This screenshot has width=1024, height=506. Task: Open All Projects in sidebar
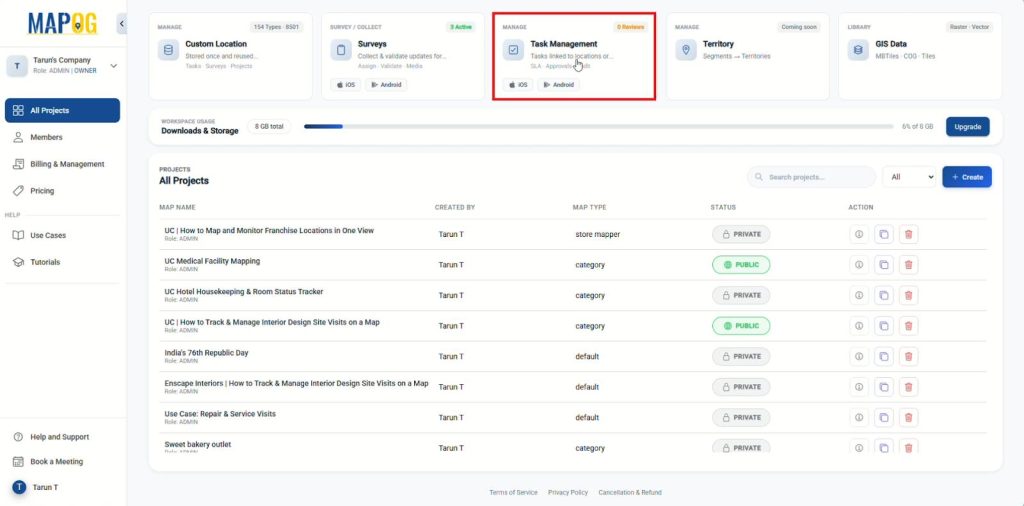coord(62,110)
